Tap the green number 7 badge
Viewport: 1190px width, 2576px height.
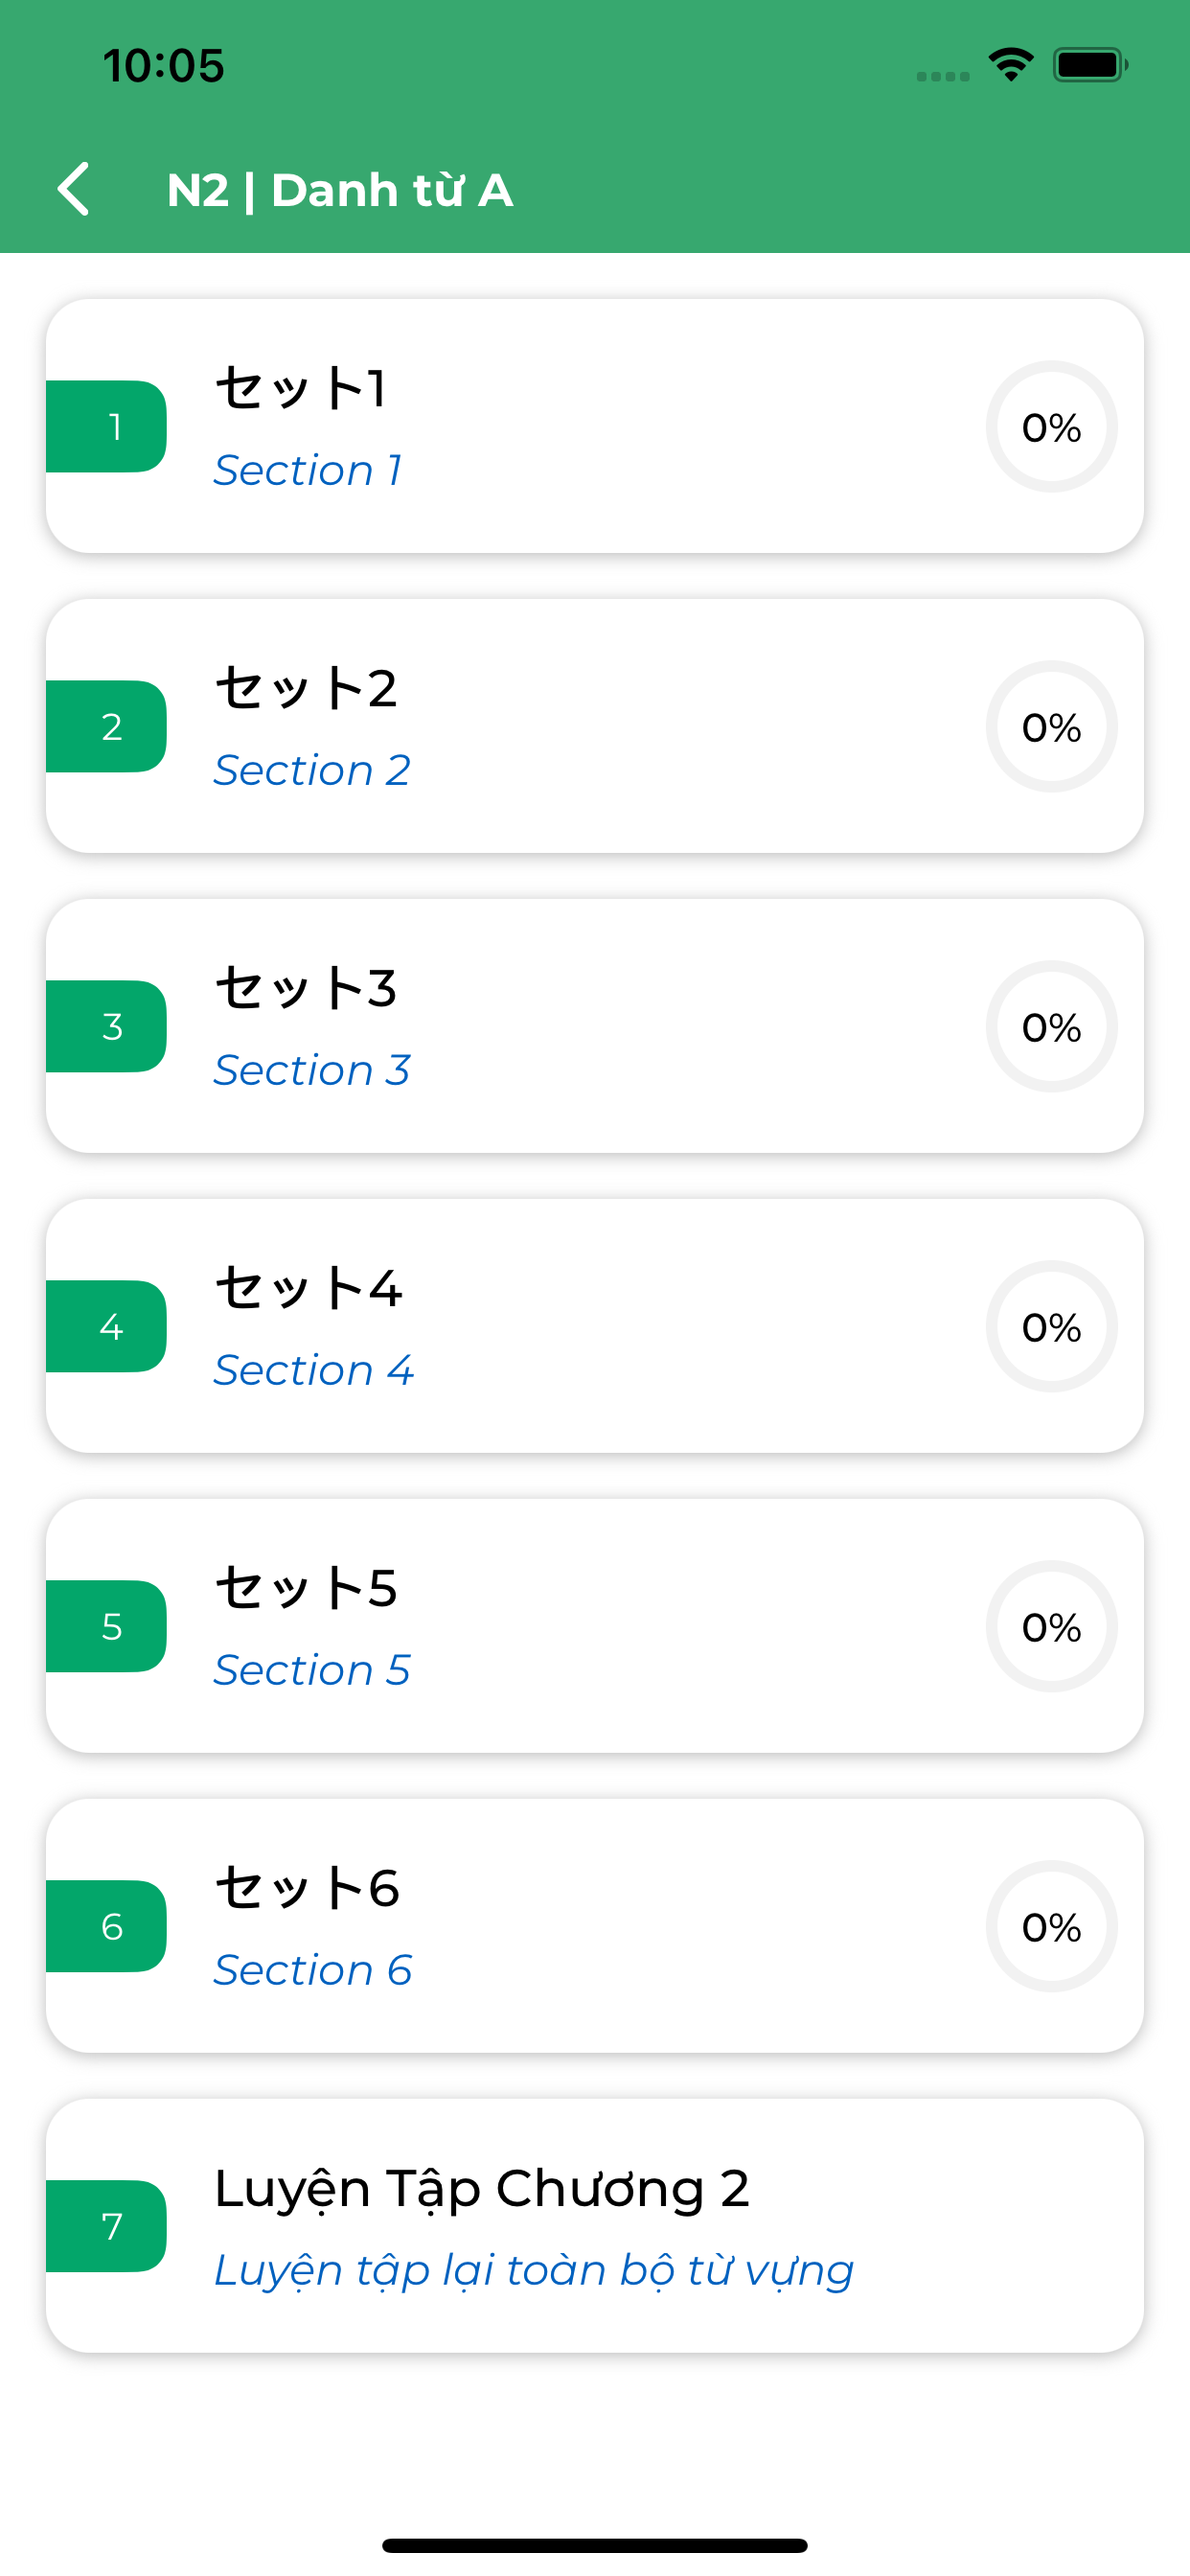click(106, 2226)
